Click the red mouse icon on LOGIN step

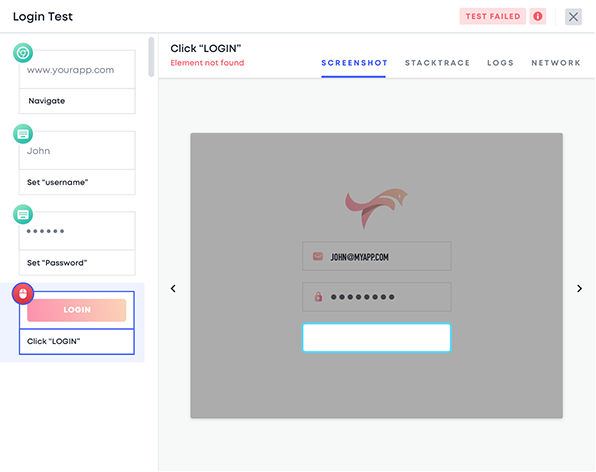tap(23, 293)
